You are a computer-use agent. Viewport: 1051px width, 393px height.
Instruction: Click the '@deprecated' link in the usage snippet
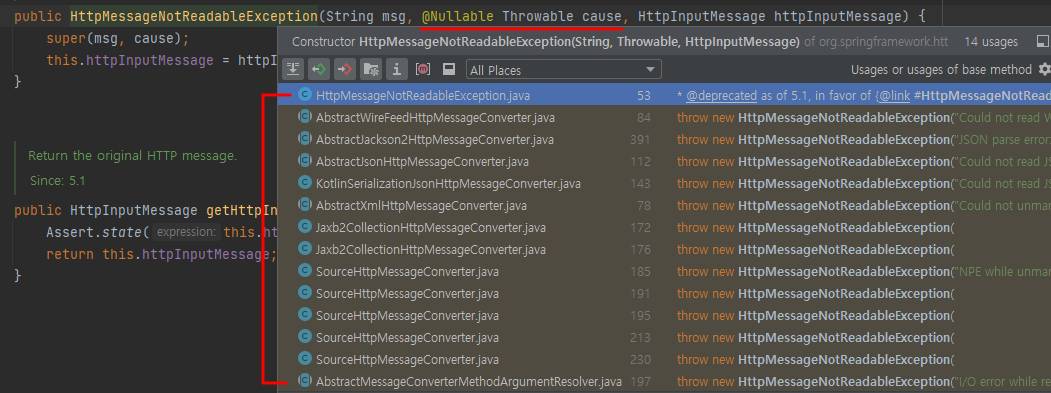721,96
